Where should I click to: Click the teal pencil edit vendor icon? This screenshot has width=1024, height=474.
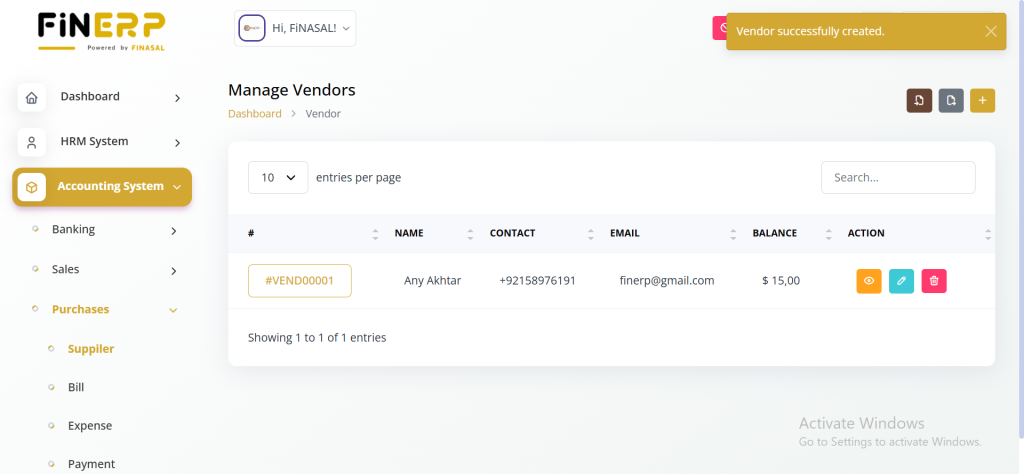tap(901, 281)
